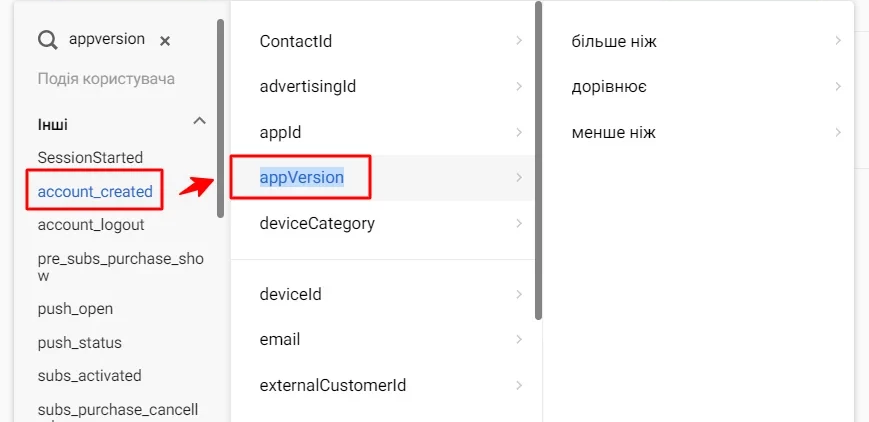Screen dimensions: 869x422
Task: Click the search magnifier icon
Action: click(x=48, y=40)
